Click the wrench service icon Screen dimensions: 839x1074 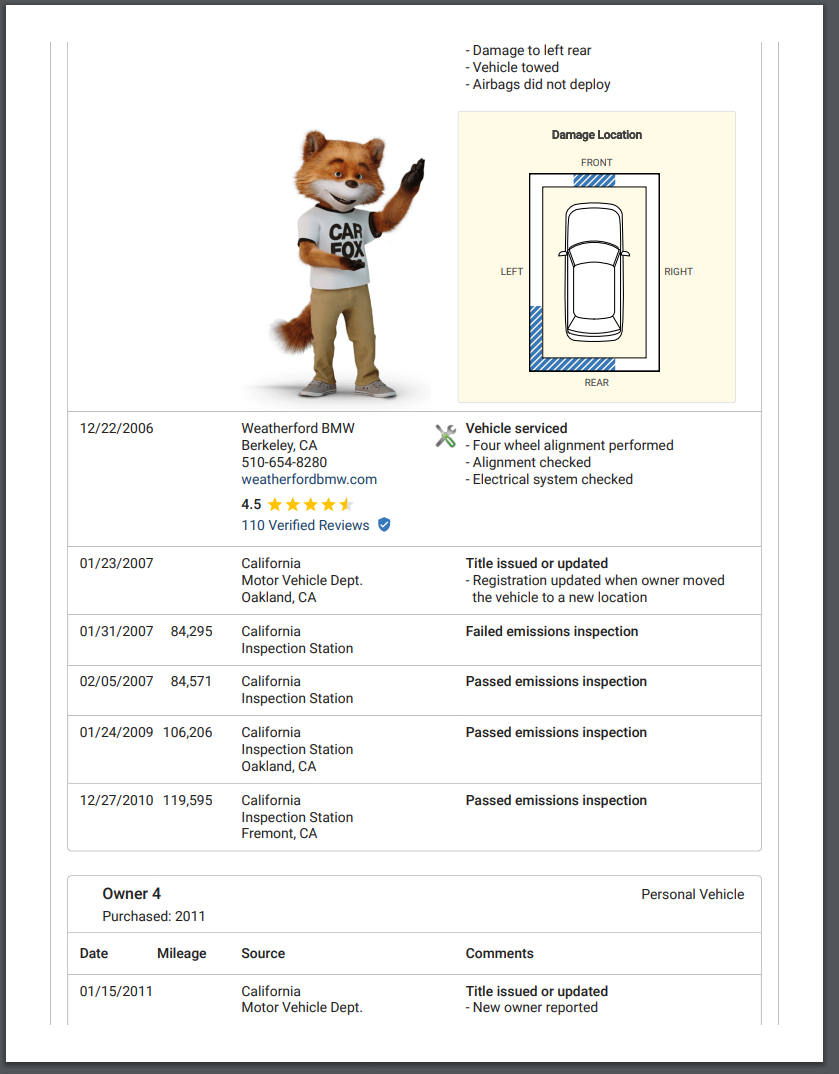click(446, 436)
